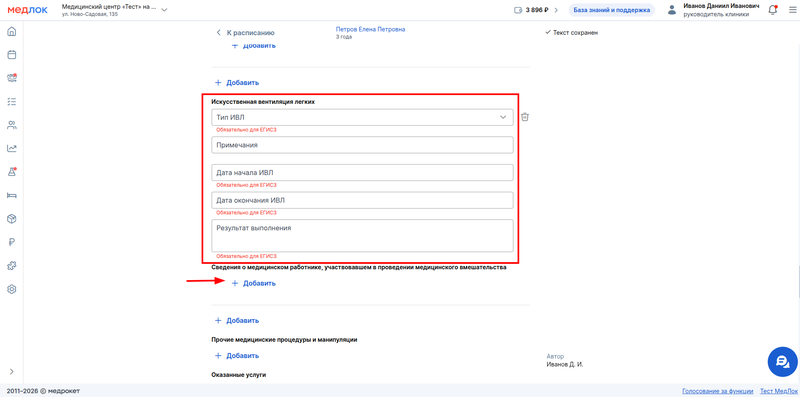Open the ruble finance sidebar icon

12,242
